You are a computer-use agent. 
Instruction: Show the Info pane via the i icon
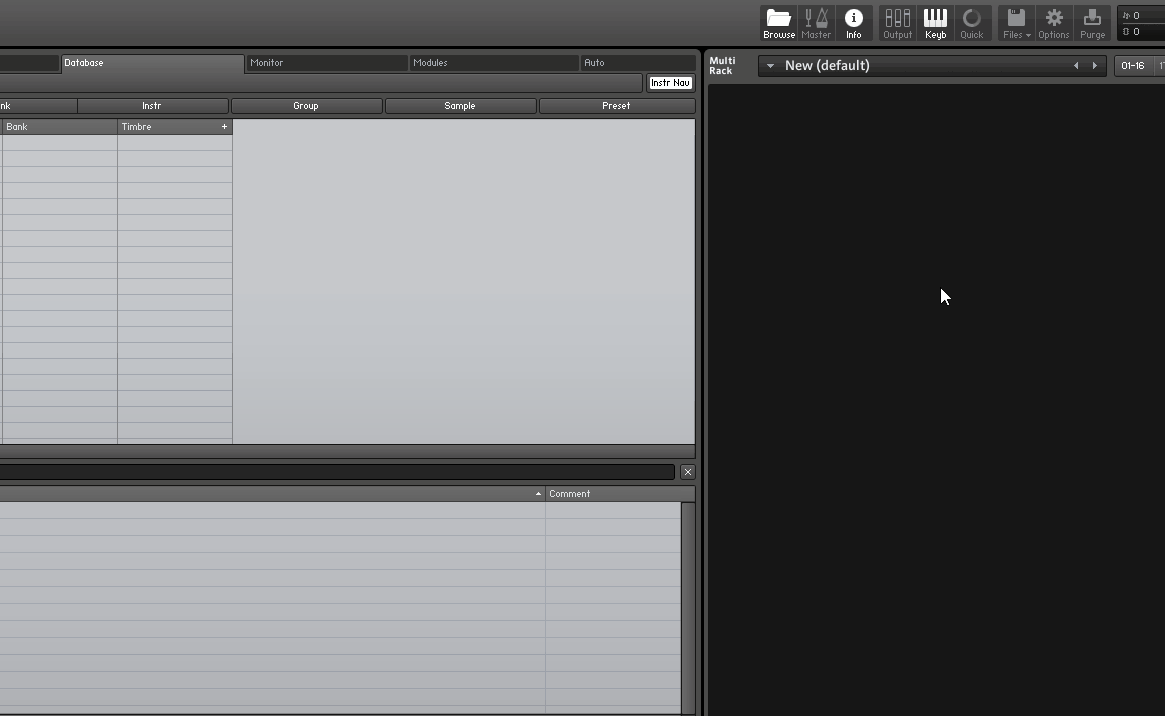[853, 22]
